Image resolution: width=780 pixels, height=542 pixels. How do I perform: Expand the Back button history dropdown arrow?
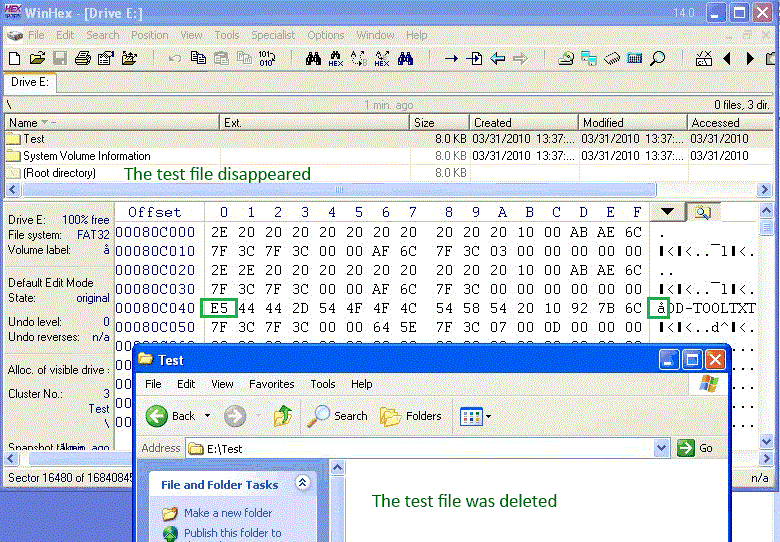(x=207, y=416)
